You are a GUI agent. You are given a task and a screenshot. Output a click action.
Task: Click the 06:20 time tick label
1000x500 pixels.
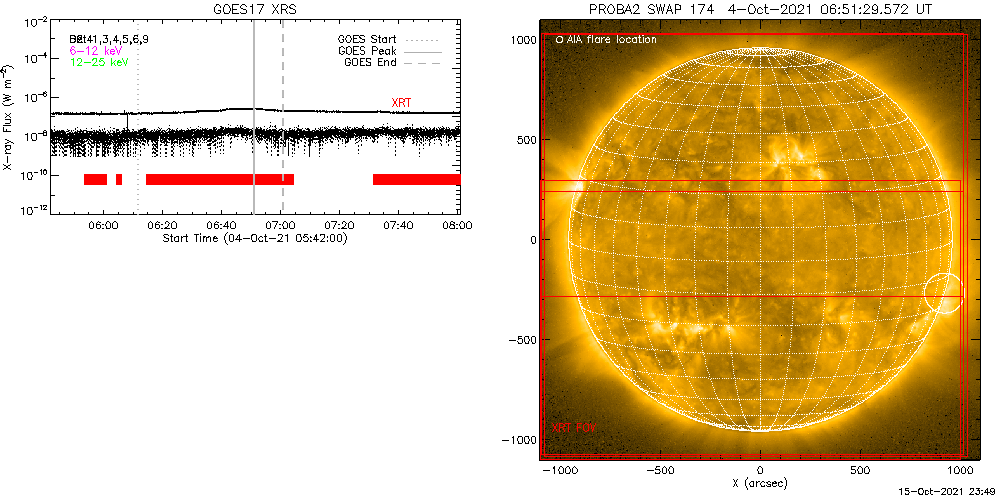point(163,225)
